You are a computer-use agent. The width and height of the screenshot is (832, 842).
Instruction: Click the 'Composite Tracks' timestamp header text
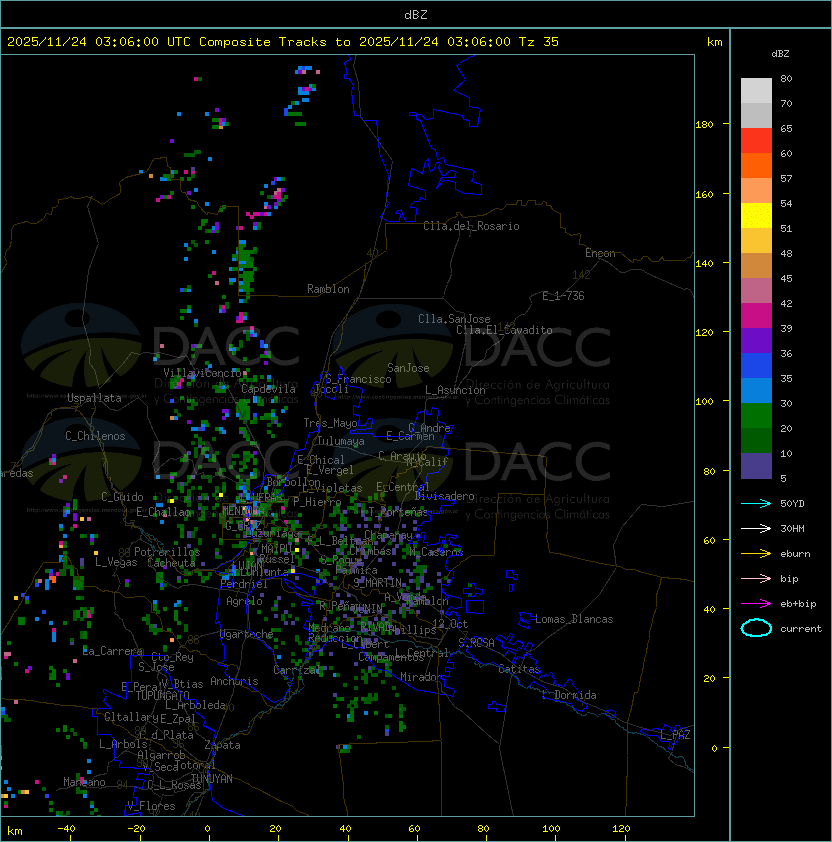click(283, 42)
